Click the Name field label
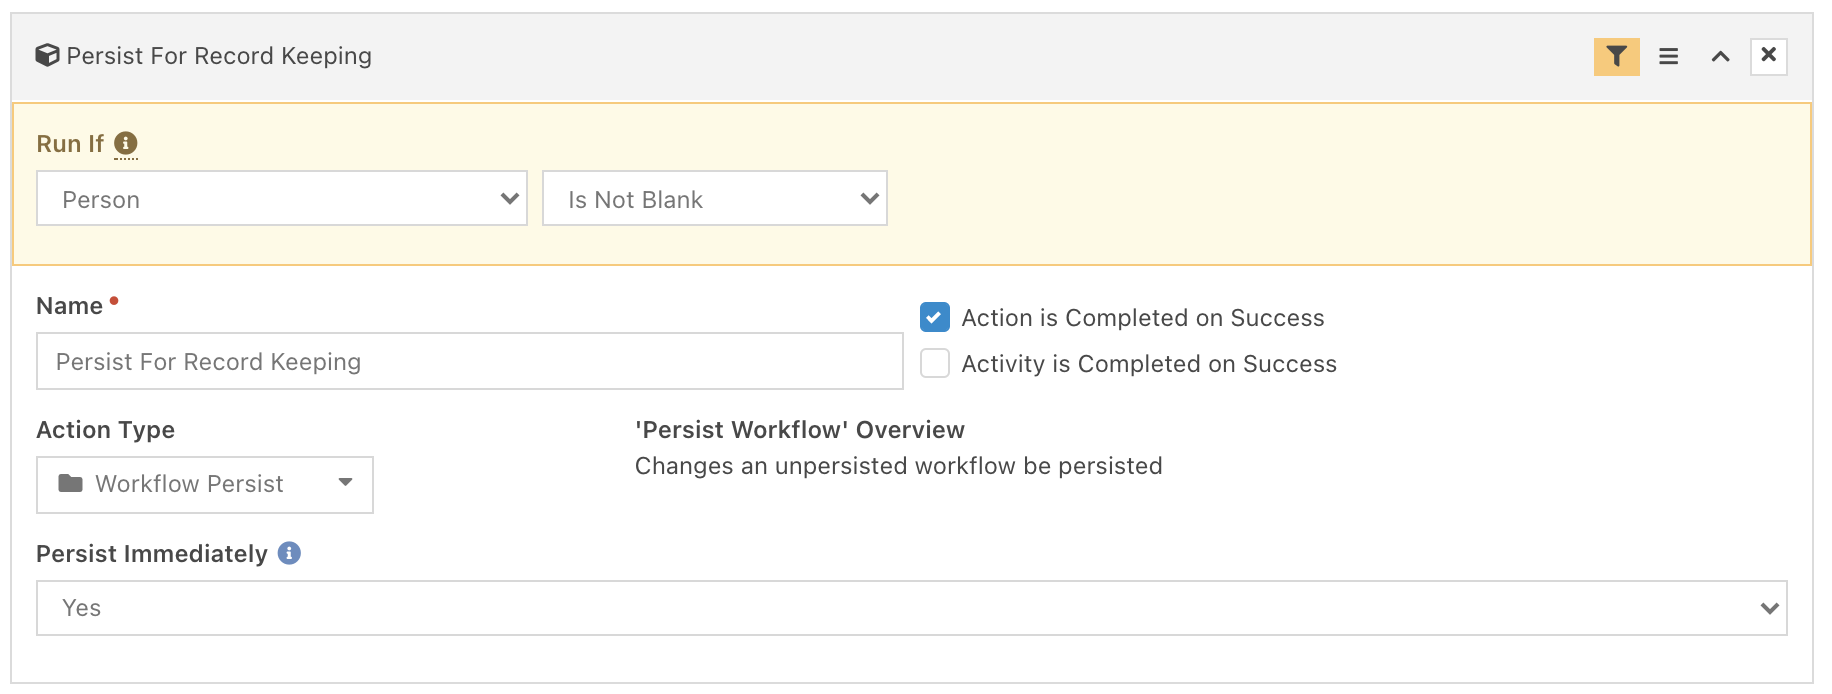The width and height of the screenshot is (1832, 694). click(70, 306)
